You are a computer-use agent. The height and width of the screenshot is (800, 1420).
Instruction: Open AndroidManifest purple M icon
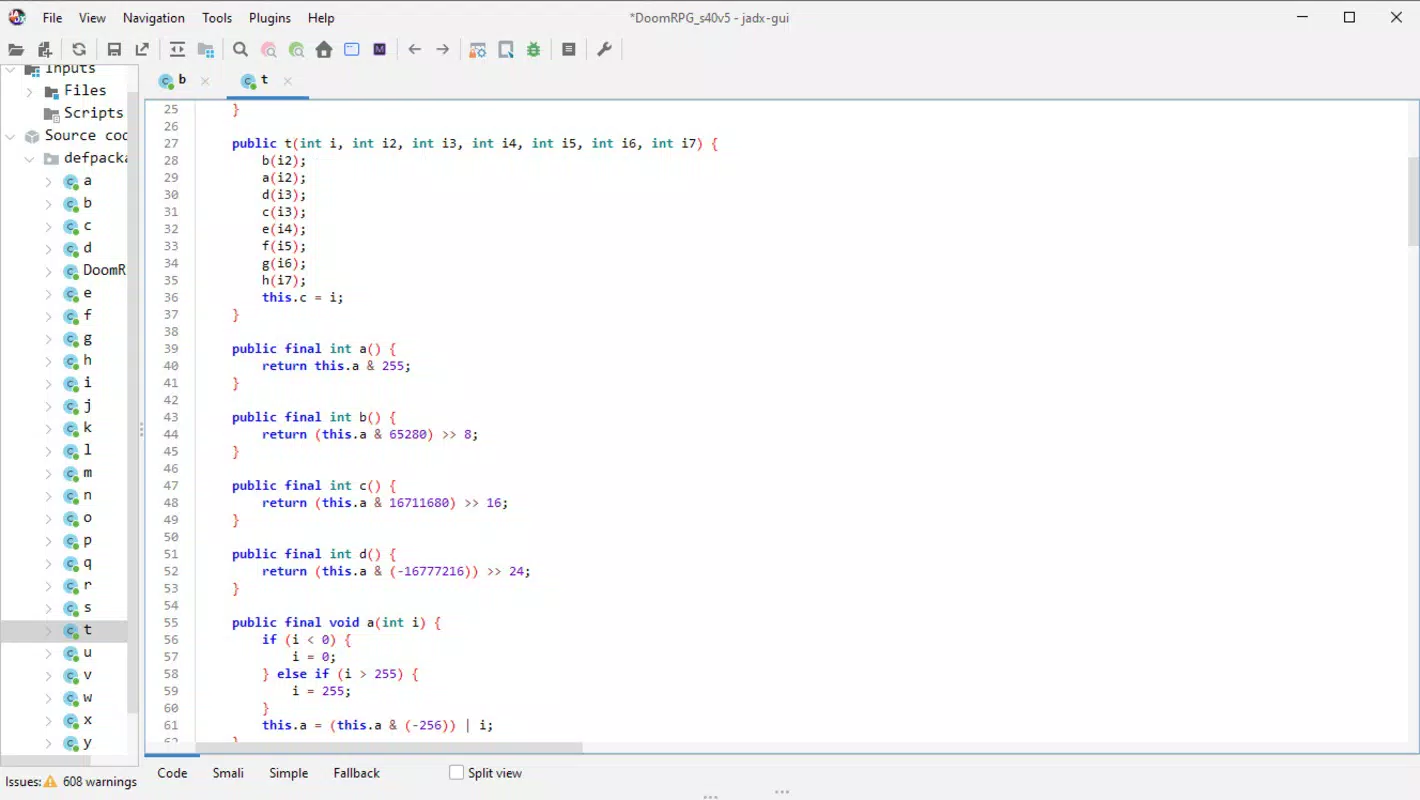click(x=380, y=49)
